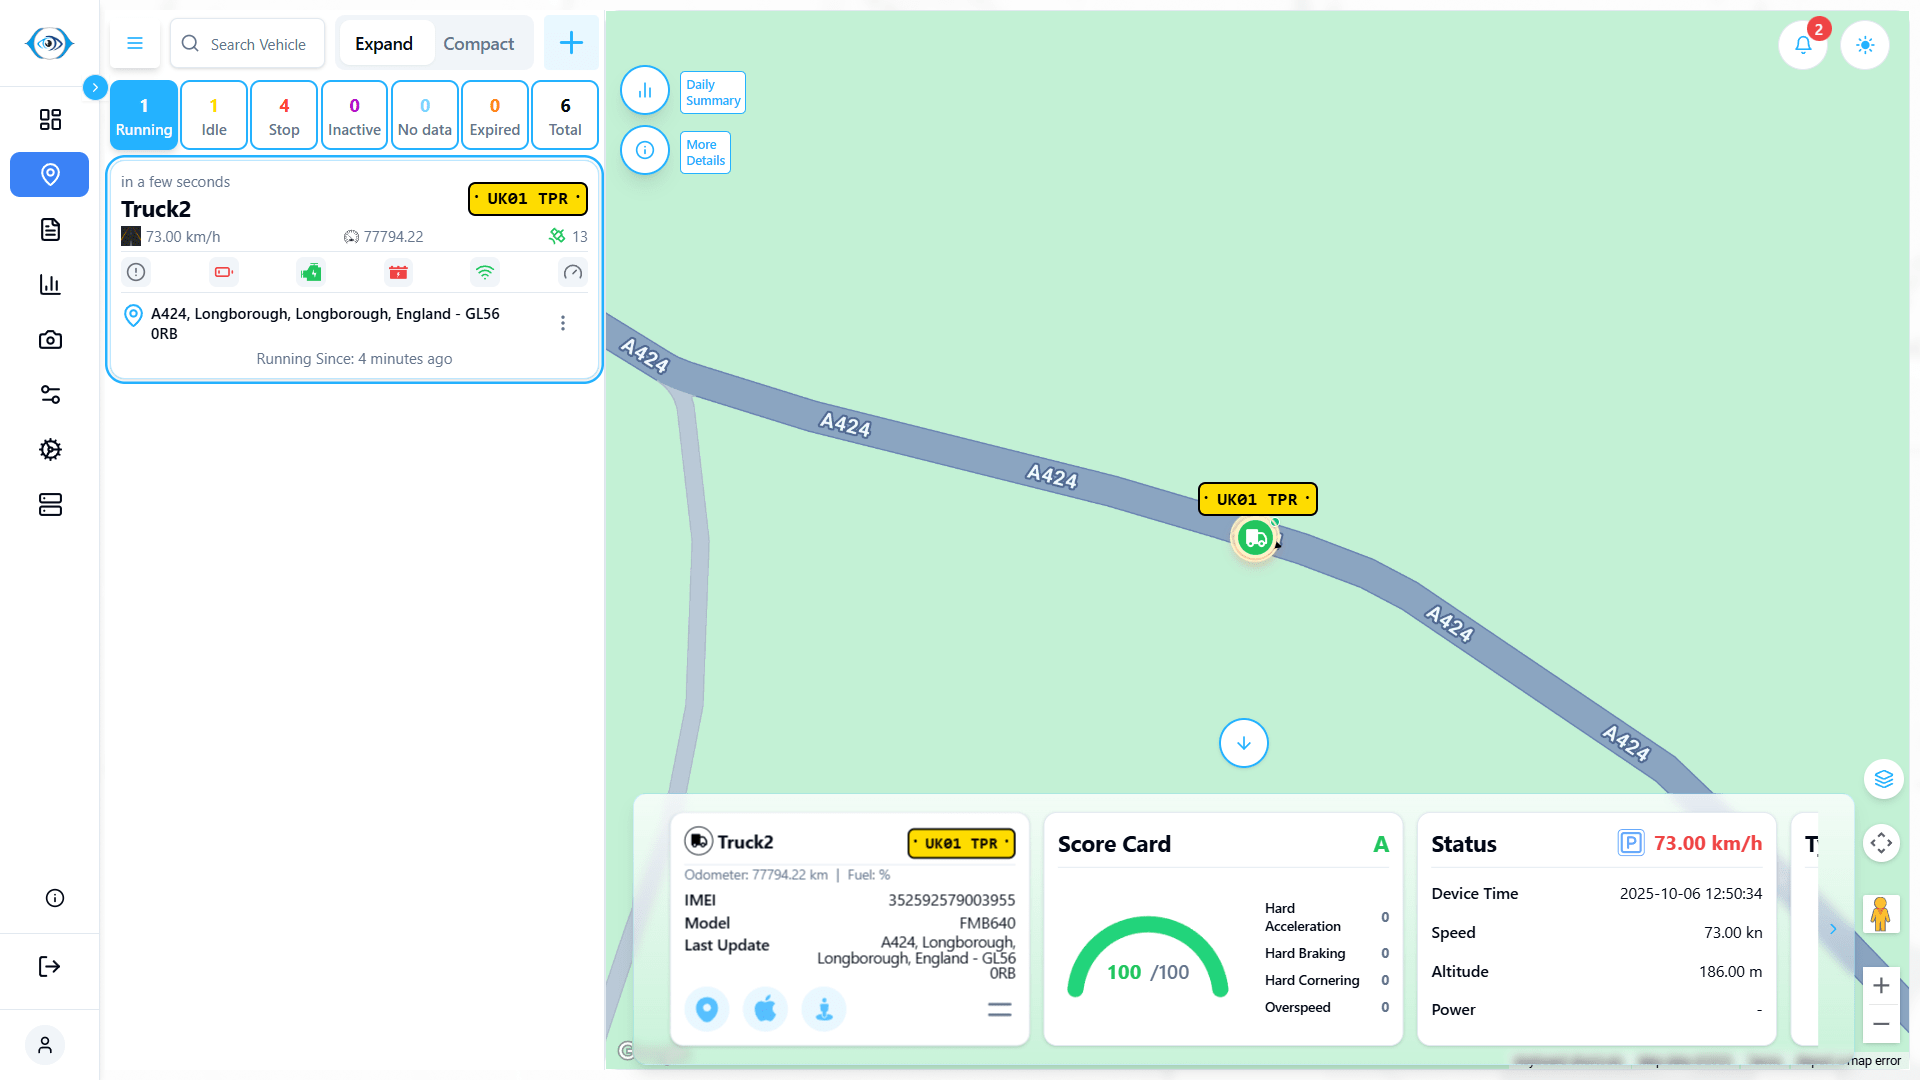The width and height of the screenshot is (1920, 1080).
Task: Collapse bottom panel with down arrow
Action: (1243, 743)
